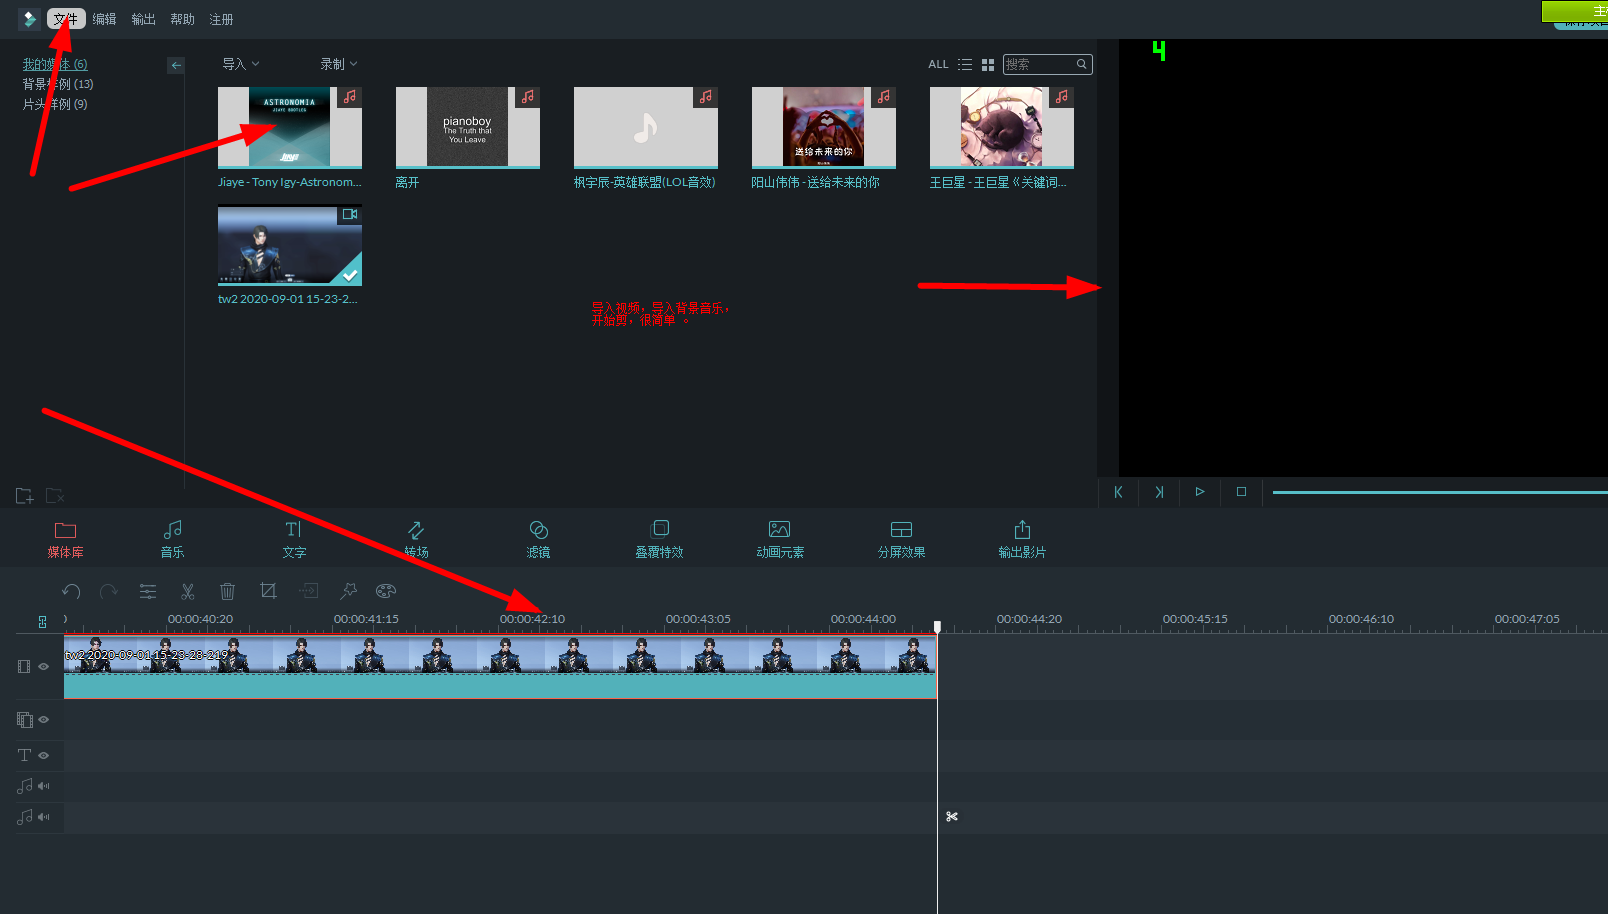Viewport: 1608px width, 914px height.
Task: Click the power tool magic wand icon
Action: click(x=348, y=591)
